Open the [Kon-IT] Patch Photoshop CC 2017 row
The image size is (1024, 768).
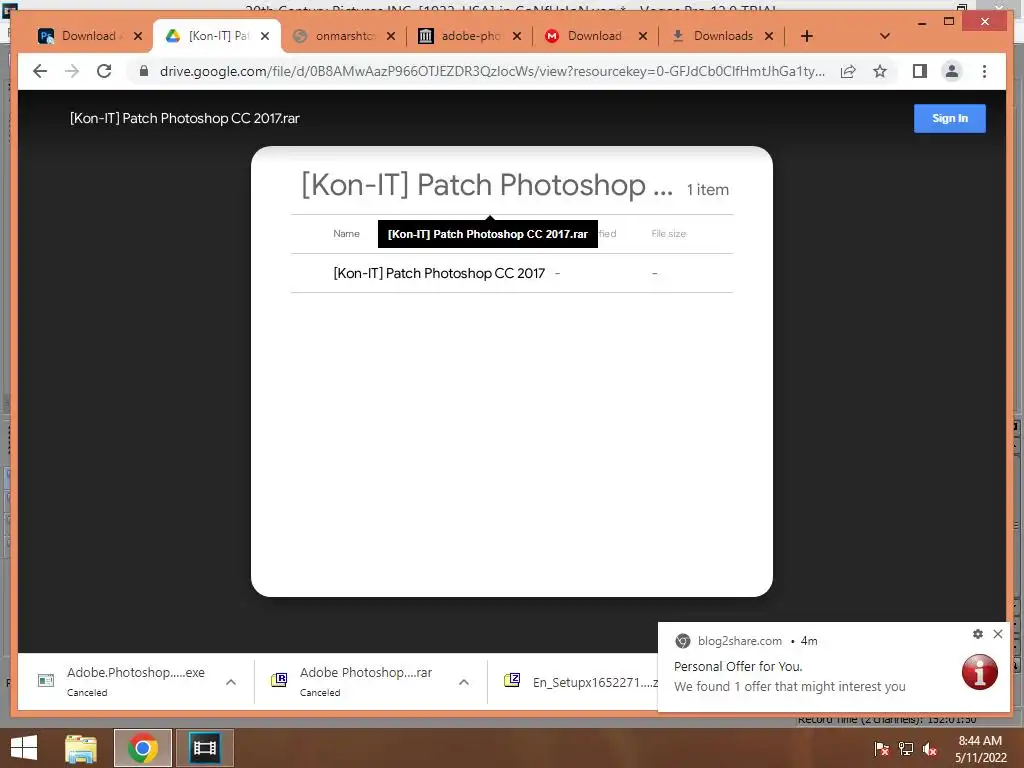[x=512, y=273]
